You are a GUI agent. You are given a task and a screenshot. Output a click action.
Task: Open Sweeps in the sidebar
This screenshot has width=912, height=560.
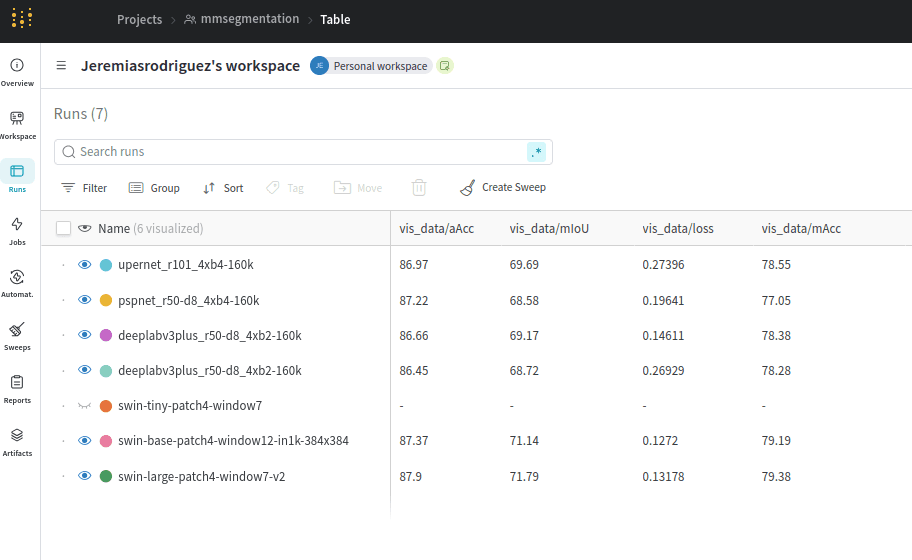tap(17, 336)
